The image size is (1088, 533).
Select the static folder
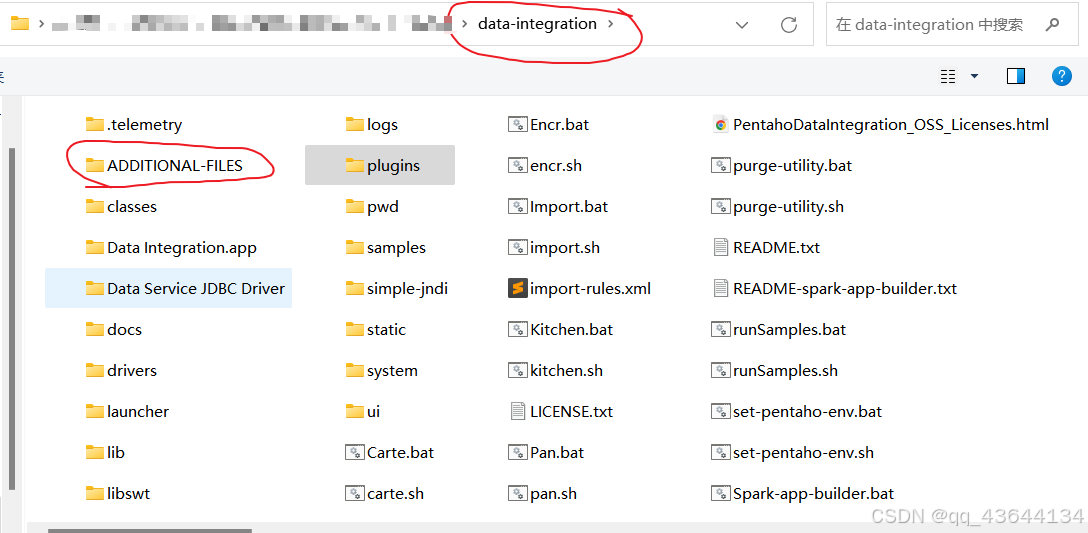coord(376,330)
